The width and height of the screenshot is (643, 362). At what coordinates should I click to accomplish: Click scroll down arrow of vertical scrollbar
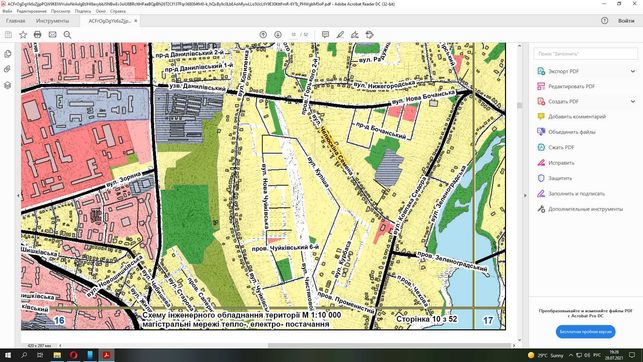(x=520, y=340)
